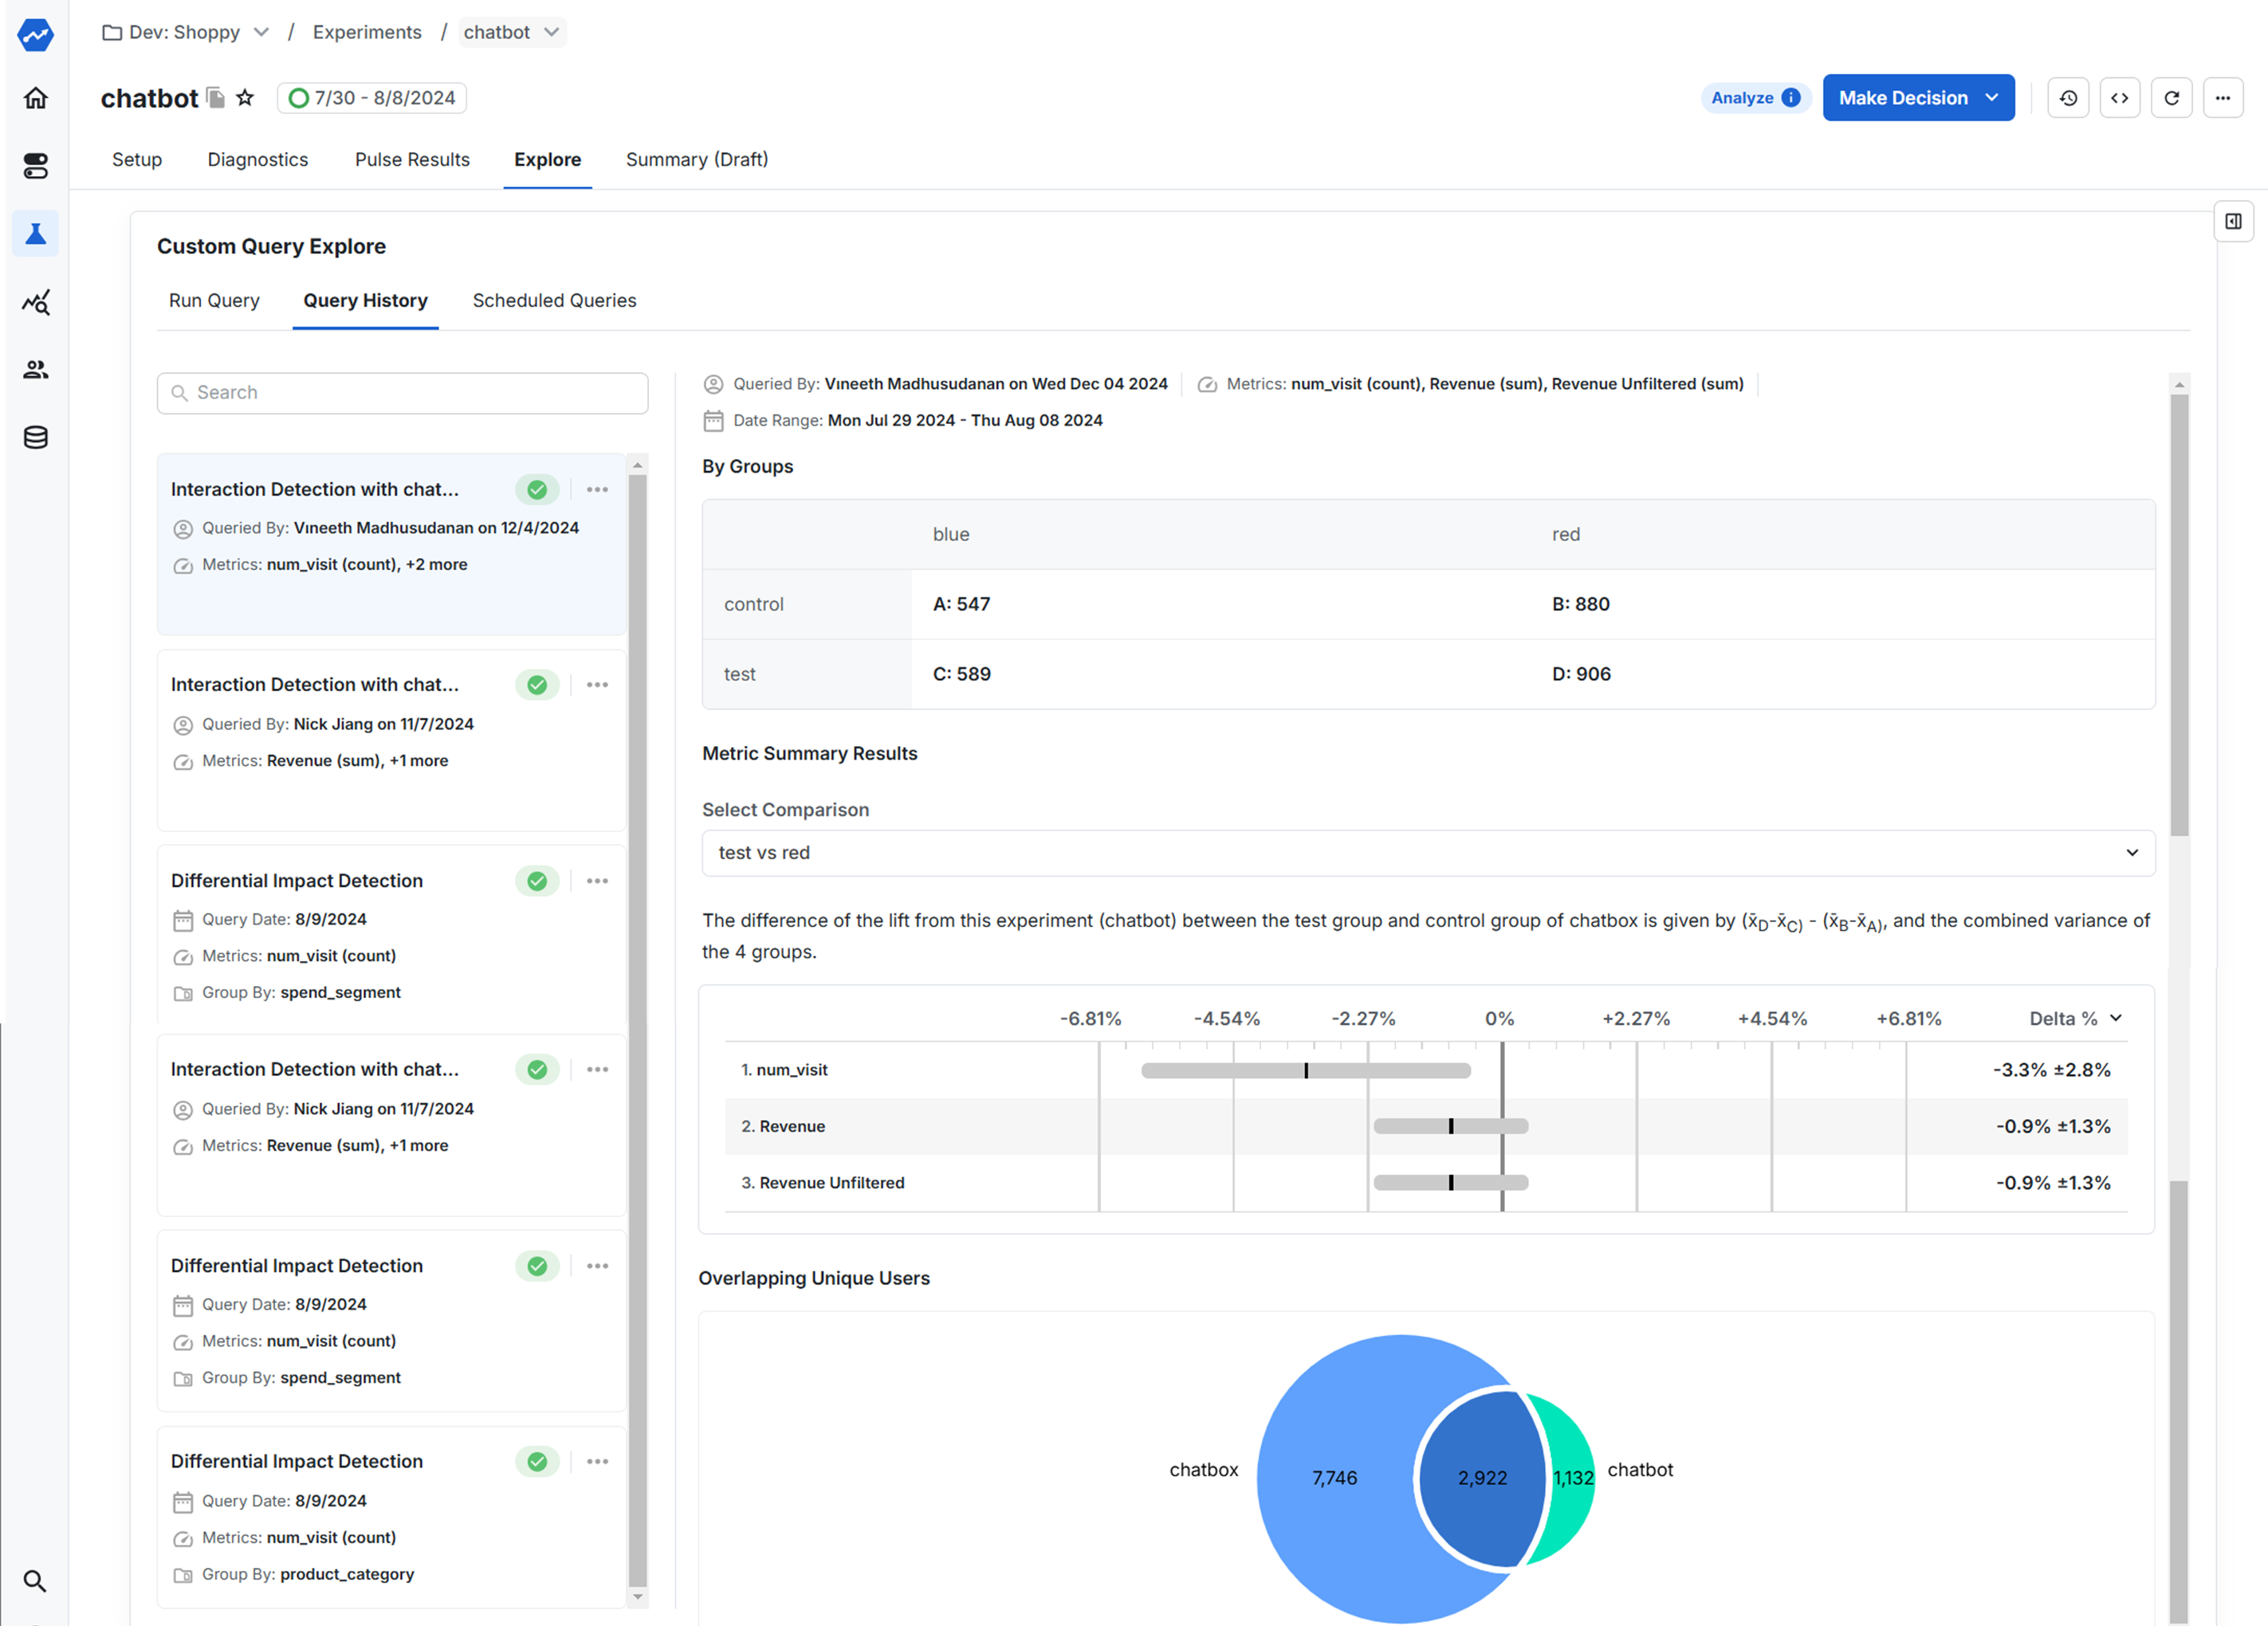
Task: Open the Data sources icon in sidebar
Action: coord(35,436)
